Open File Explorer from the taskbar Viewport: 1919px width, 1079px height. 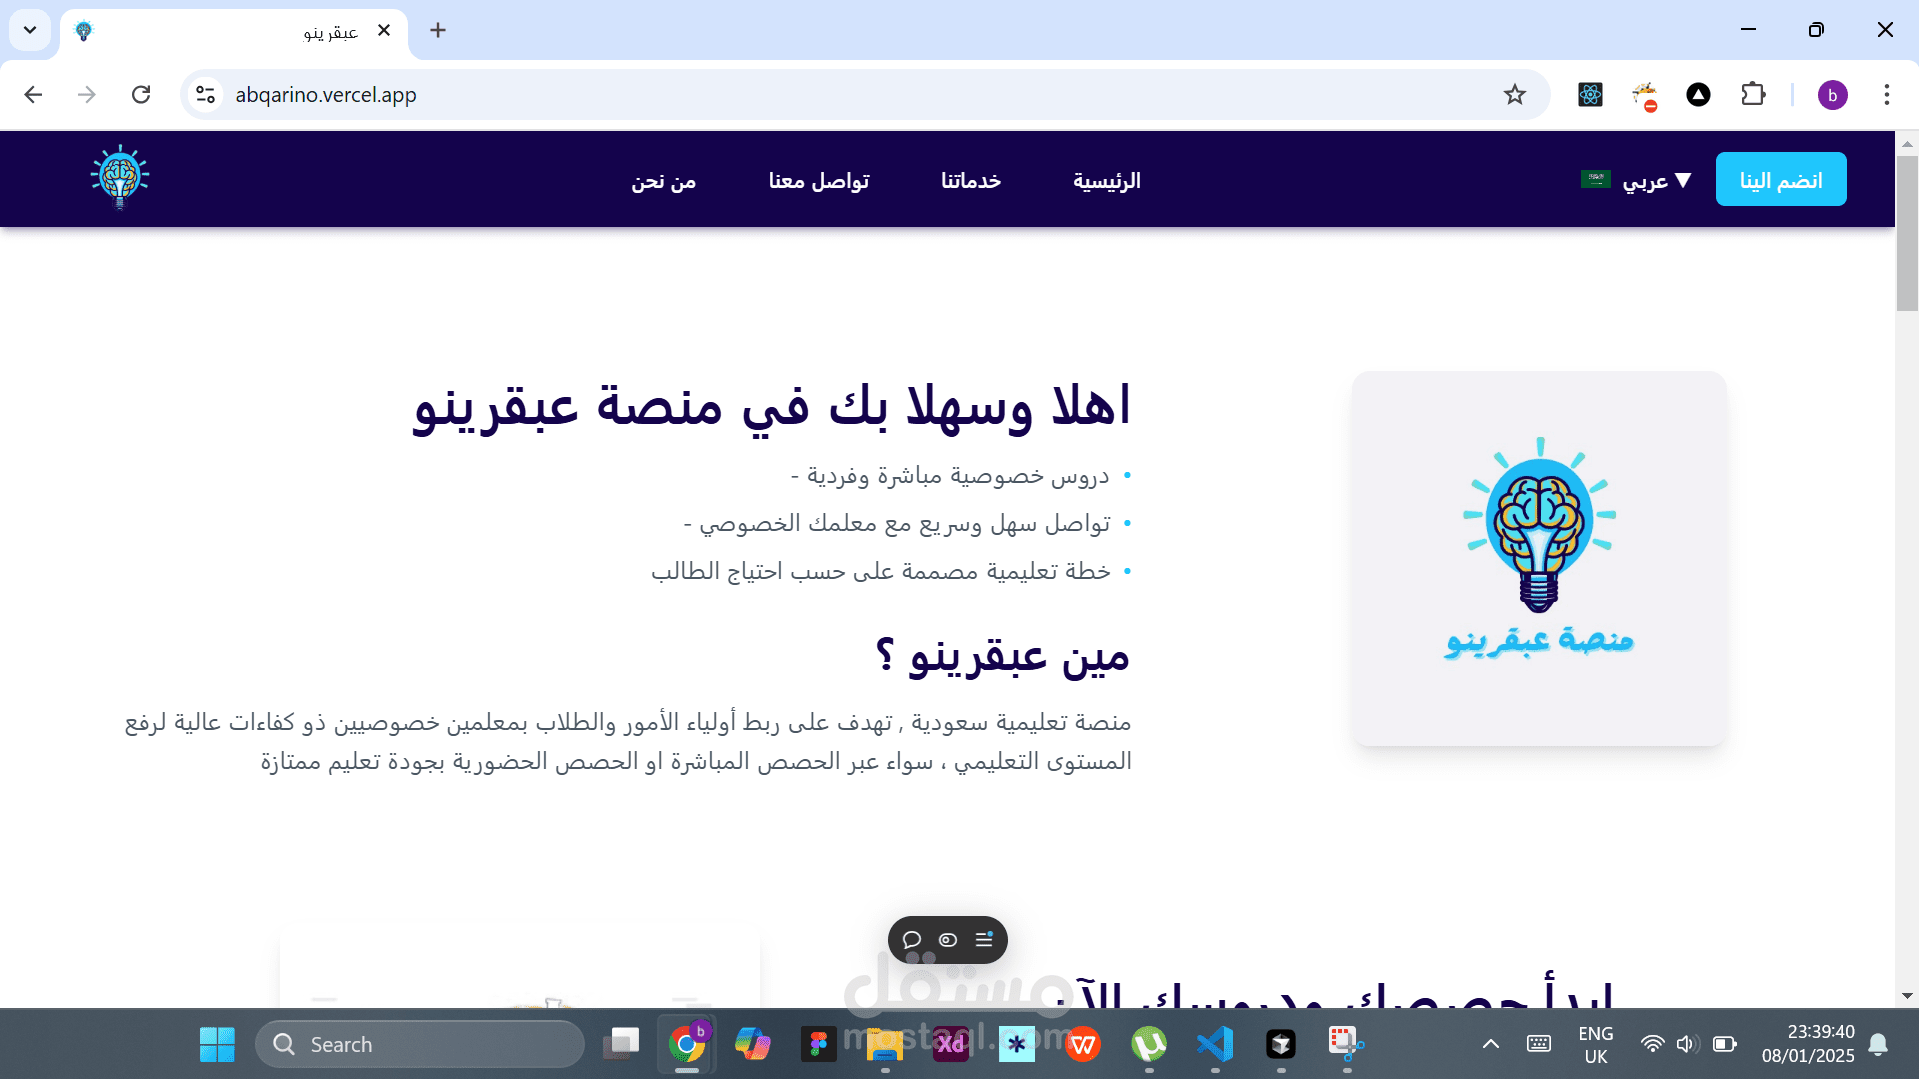884,1044
